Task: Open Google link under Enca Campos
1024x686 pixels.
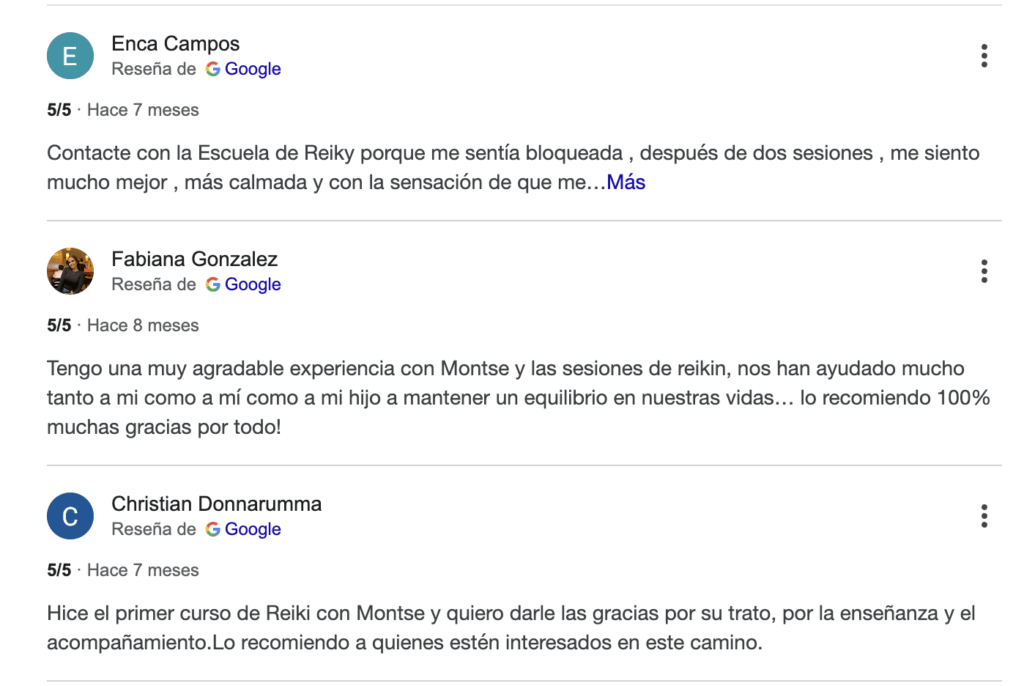Action: pyautogui.click(x=243, y=69)
